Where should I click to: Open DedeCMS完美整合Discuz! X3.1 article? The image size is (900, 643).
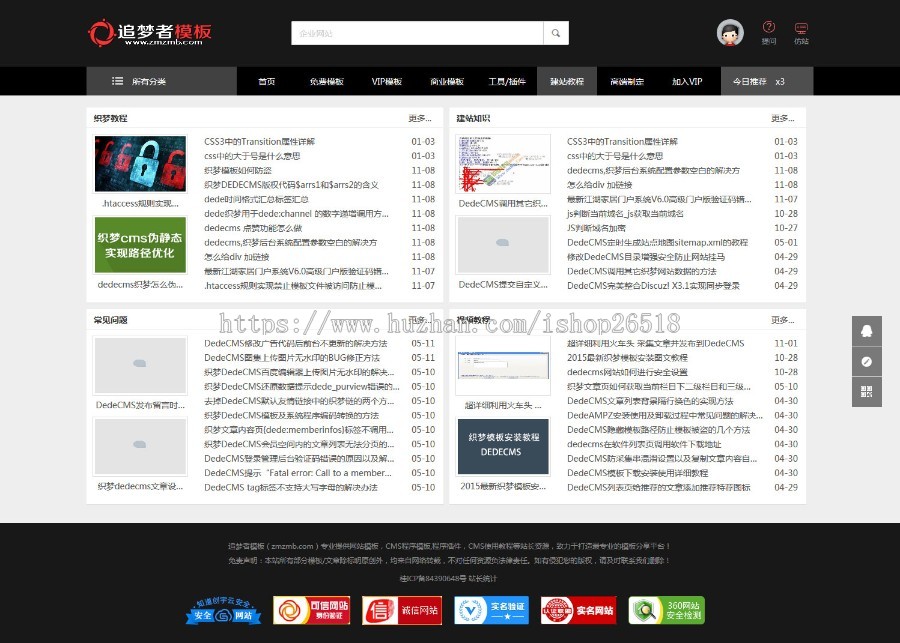[x=653, y=285]
